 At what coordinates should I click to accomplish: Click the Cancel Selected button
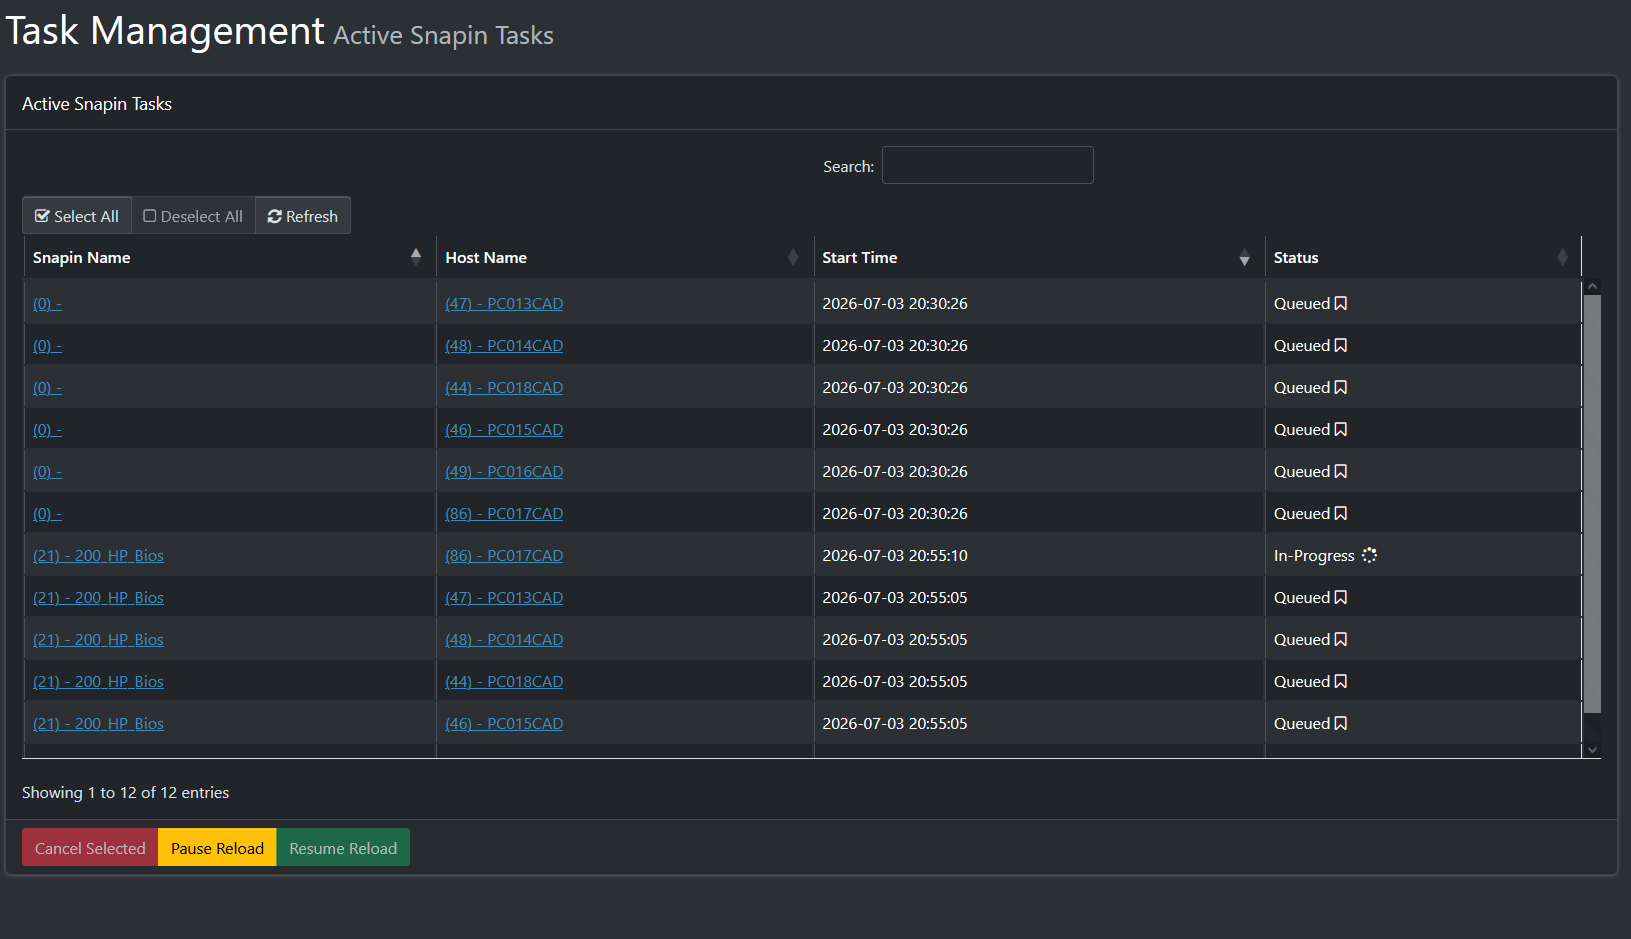(x=90, y=848)
